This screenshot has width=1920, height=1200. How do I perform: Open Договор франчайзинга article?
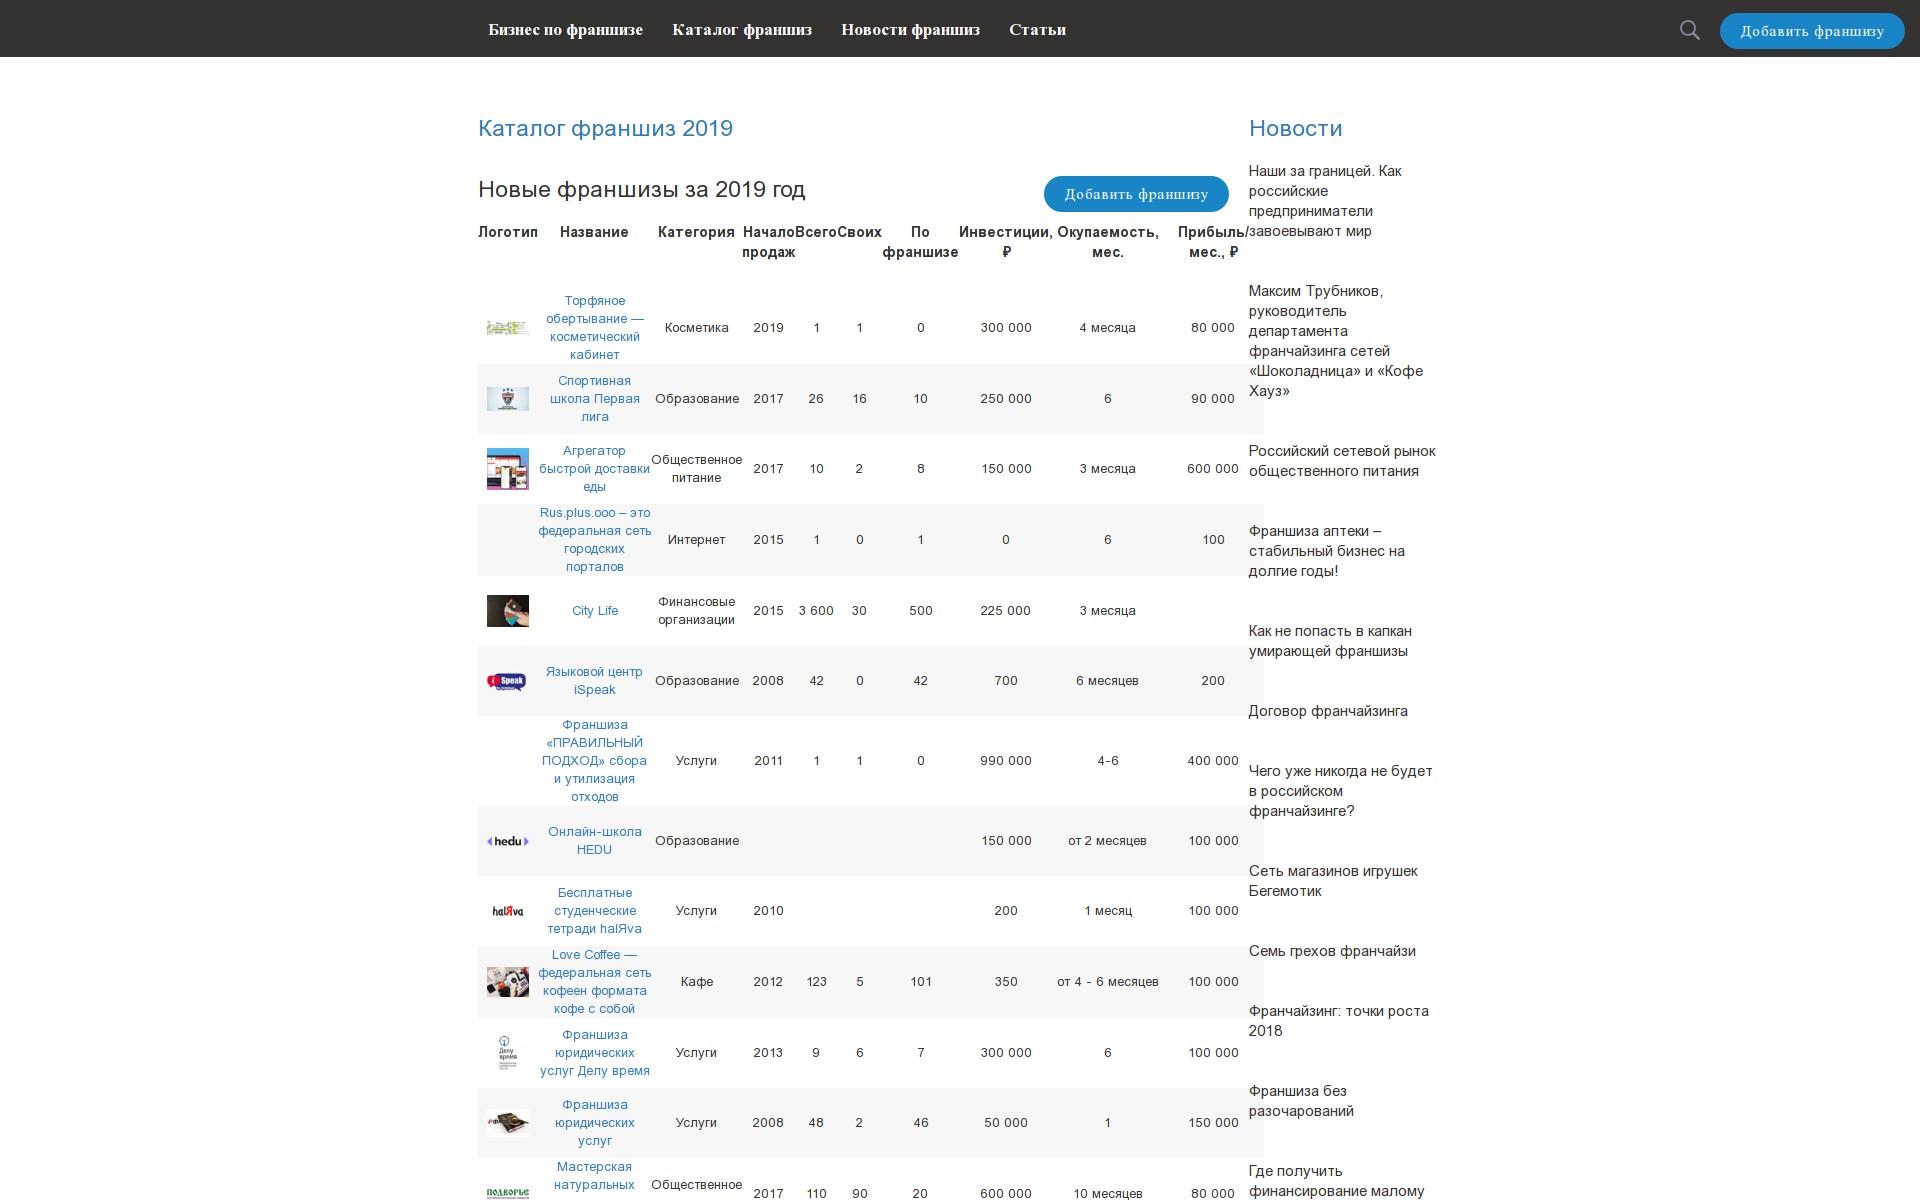1328,711
